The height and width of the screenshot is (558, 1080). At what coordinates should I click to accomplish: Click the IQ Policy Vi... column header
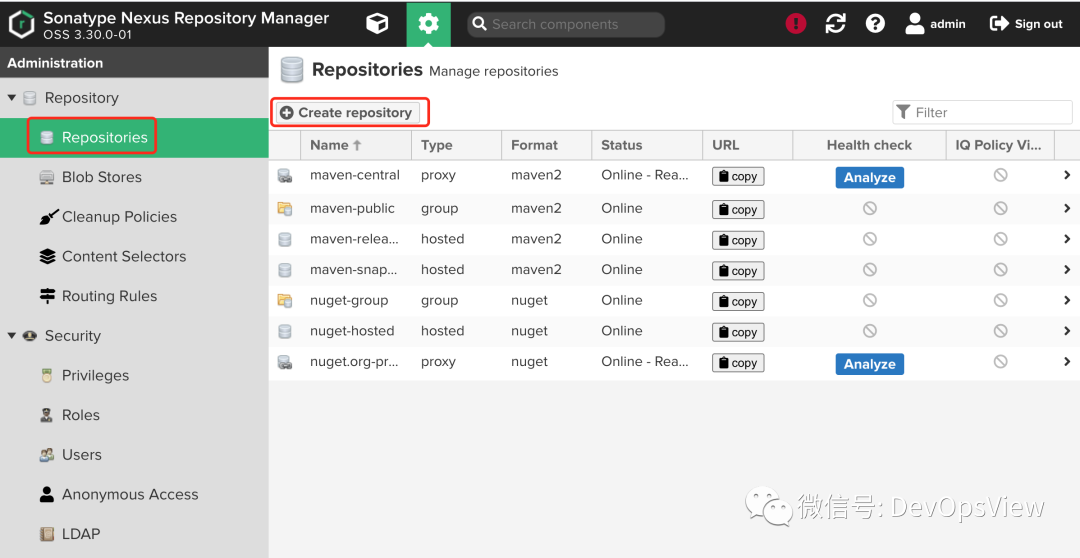point(1000,145)
